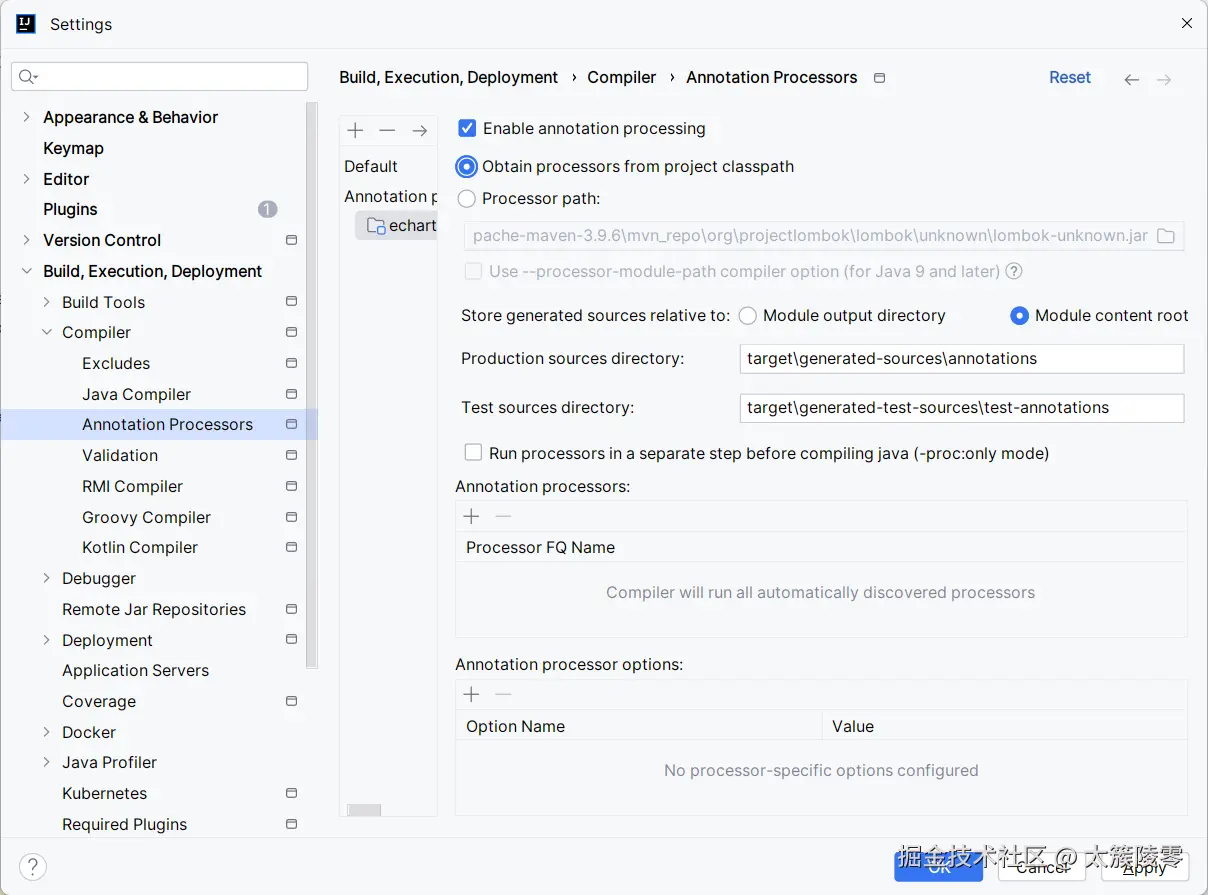This screenshot has height=895, width=1208.
Task: Choose Module output directory radio option
Action: tap(747, 316)
